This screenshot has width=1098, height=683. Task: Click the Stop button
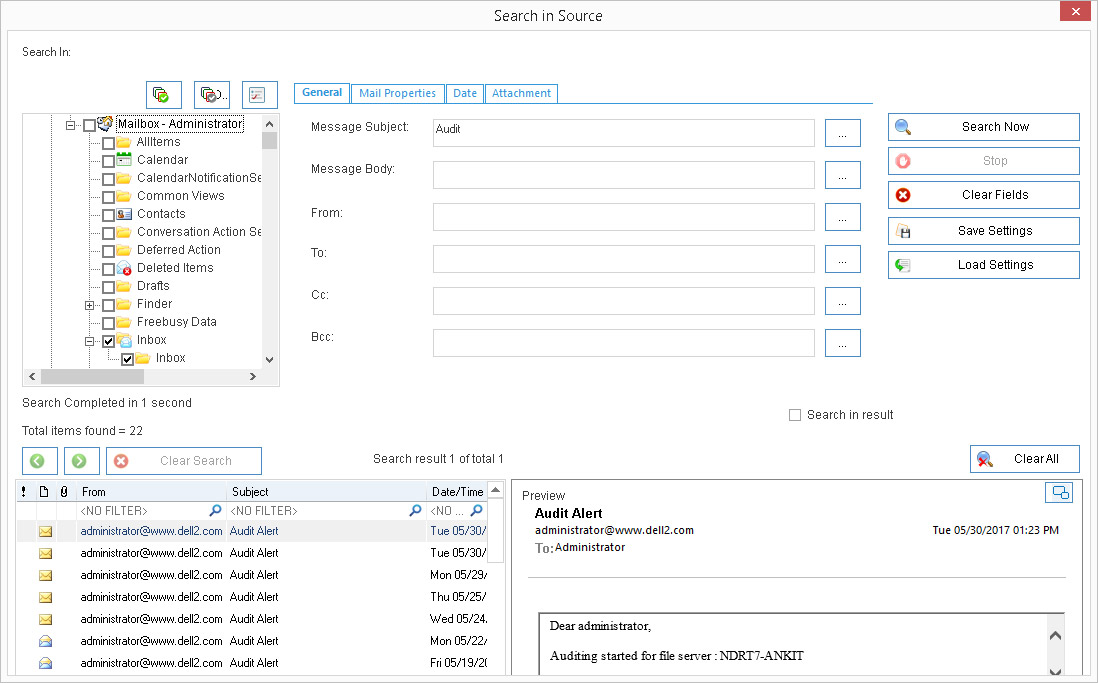(984, 161)
